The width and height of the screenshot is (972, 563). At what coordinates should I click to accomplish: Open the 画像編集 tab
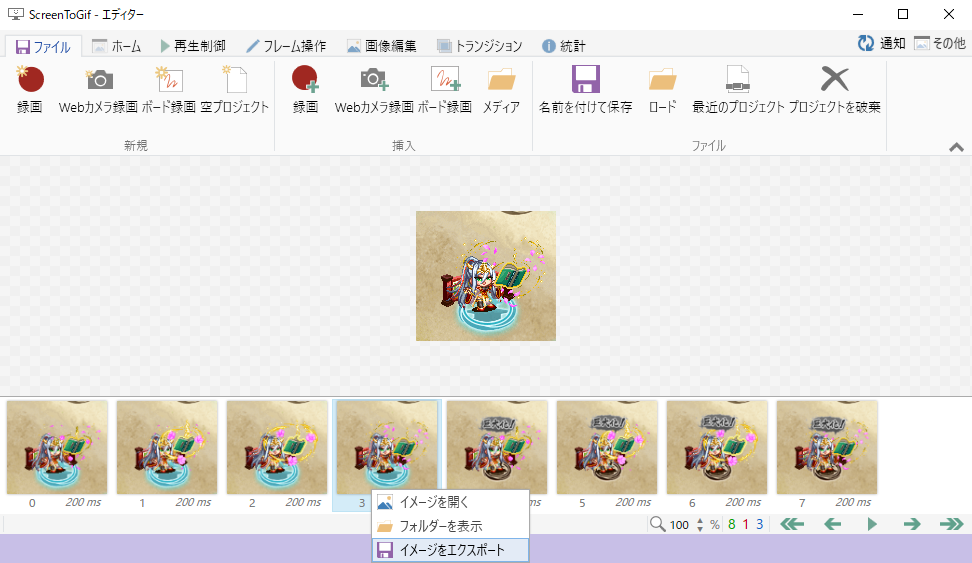381,46
